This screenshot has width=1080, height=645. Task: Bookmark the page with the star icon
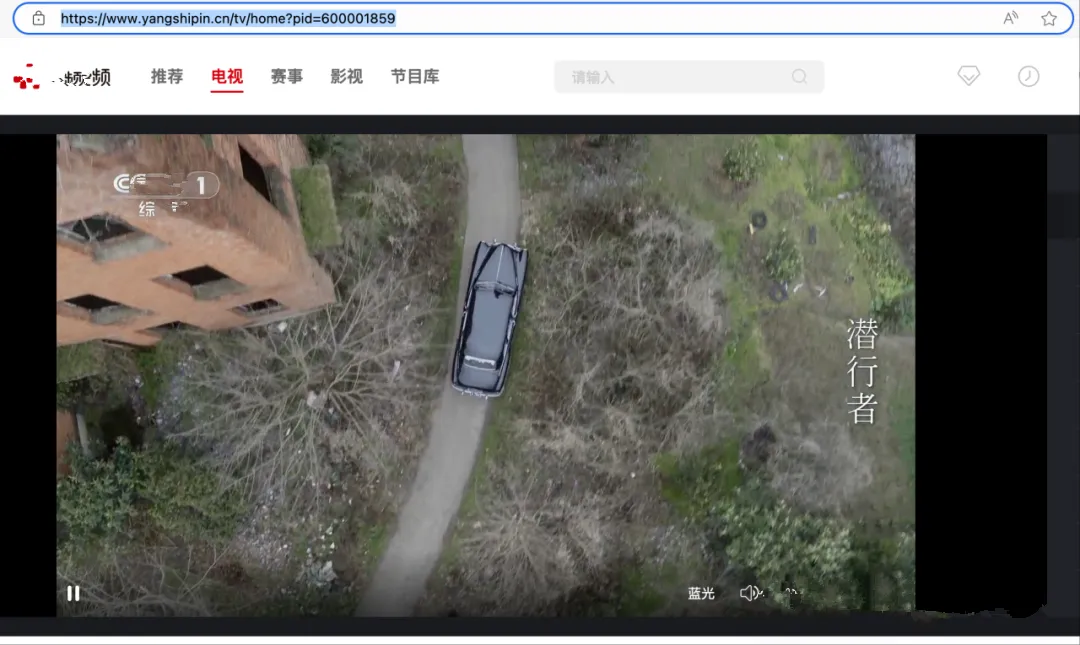tap(1048, 19)
